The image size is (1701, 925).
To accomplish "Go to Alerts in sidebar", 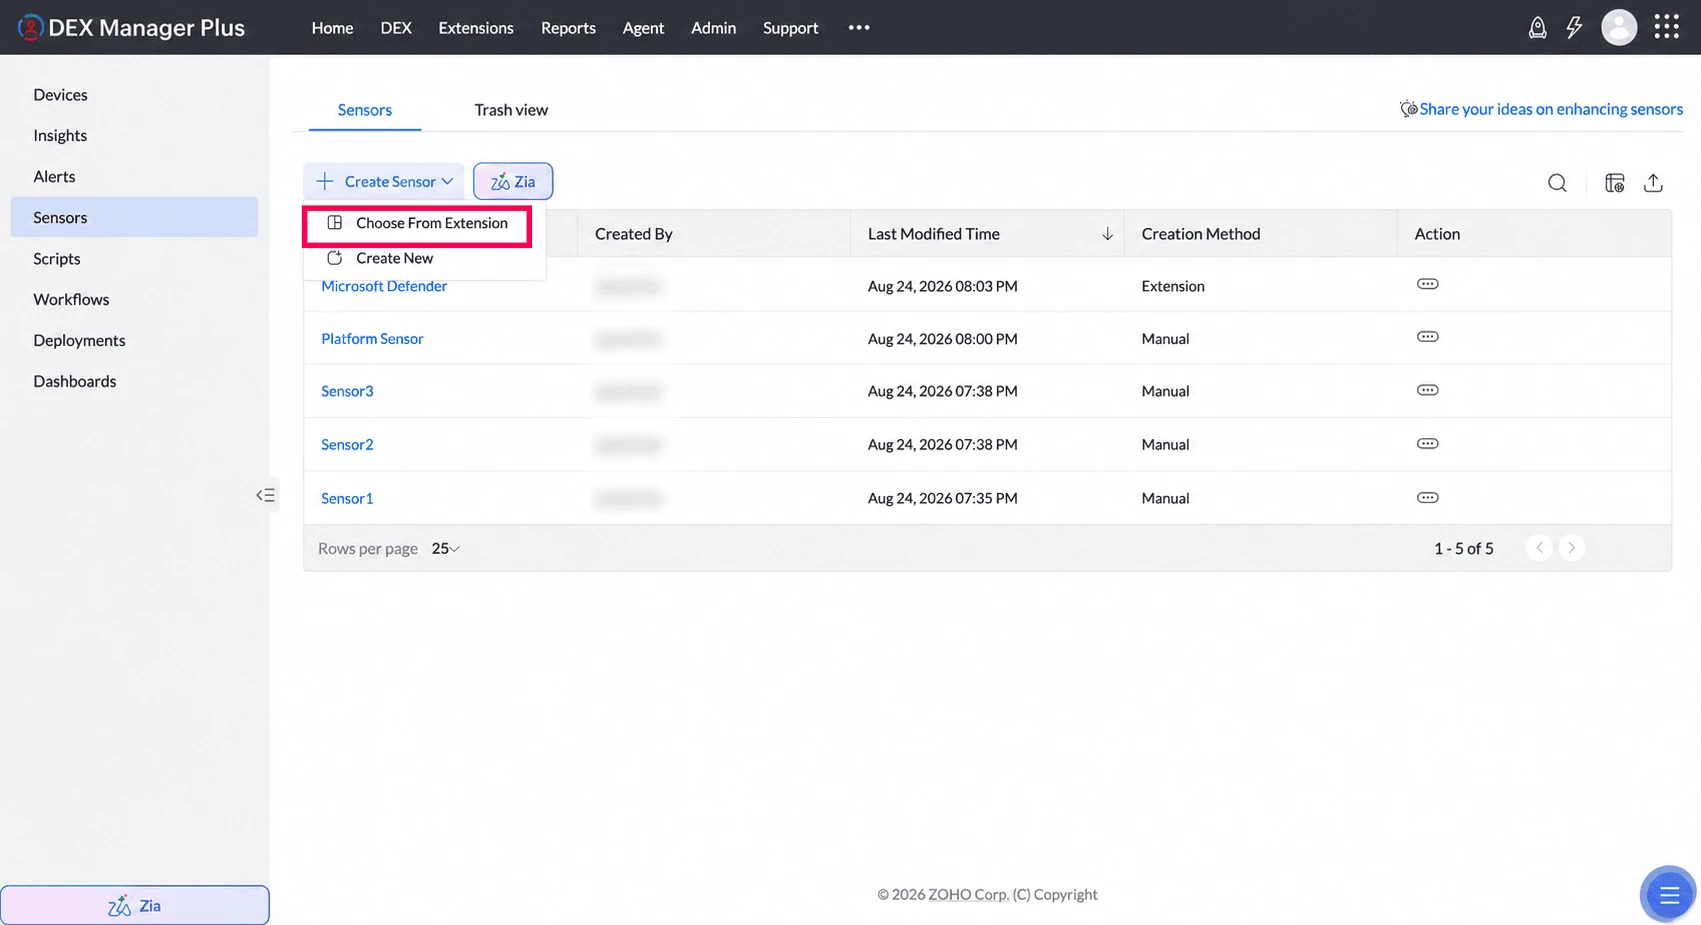I will point(54,176).
